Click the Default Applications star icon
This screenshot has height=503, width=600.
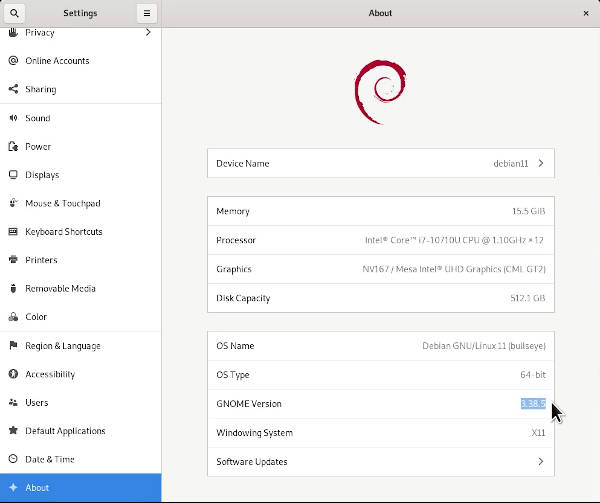[13, 431]
